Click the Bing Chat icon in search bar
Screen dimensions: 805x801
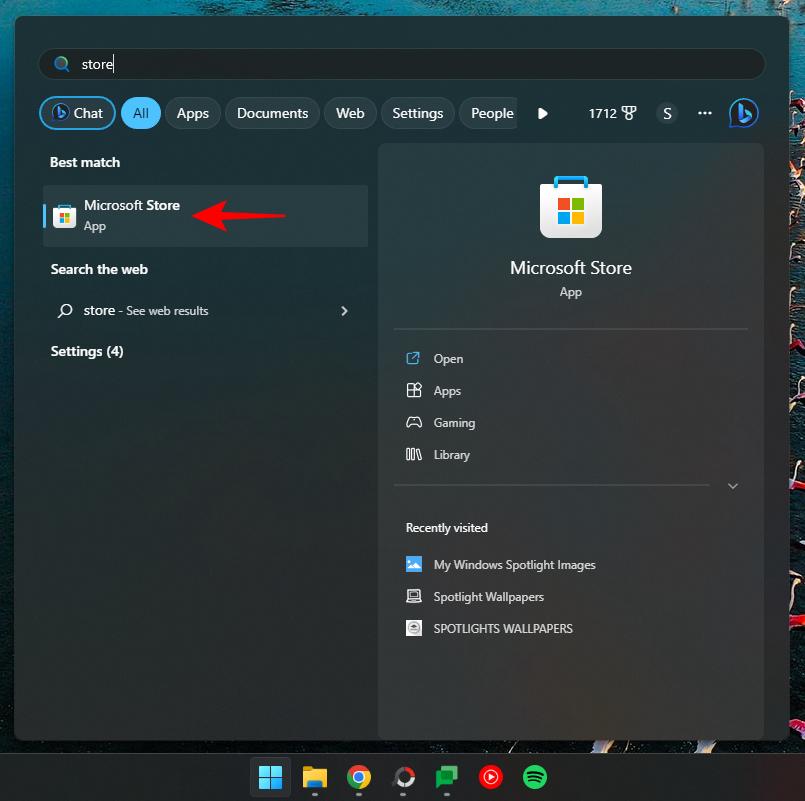coord(743,113)
